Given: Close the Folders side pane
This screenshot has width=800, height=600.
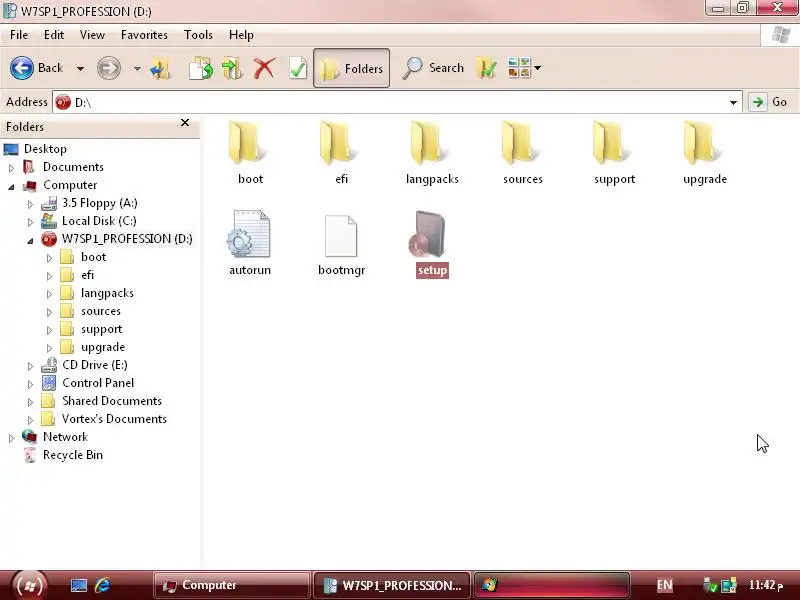Looking at the screenshot, I should tap(185, 123).
